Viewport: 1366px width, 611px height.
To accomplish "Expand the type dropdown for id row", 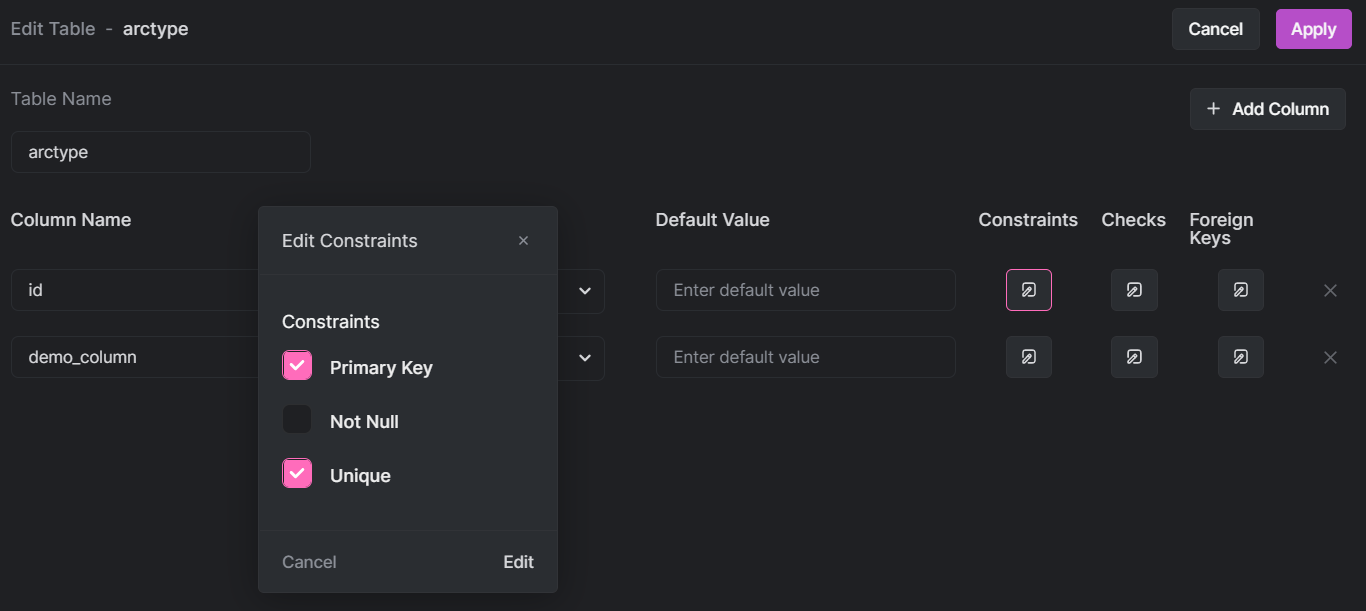I will pos(585,291).
